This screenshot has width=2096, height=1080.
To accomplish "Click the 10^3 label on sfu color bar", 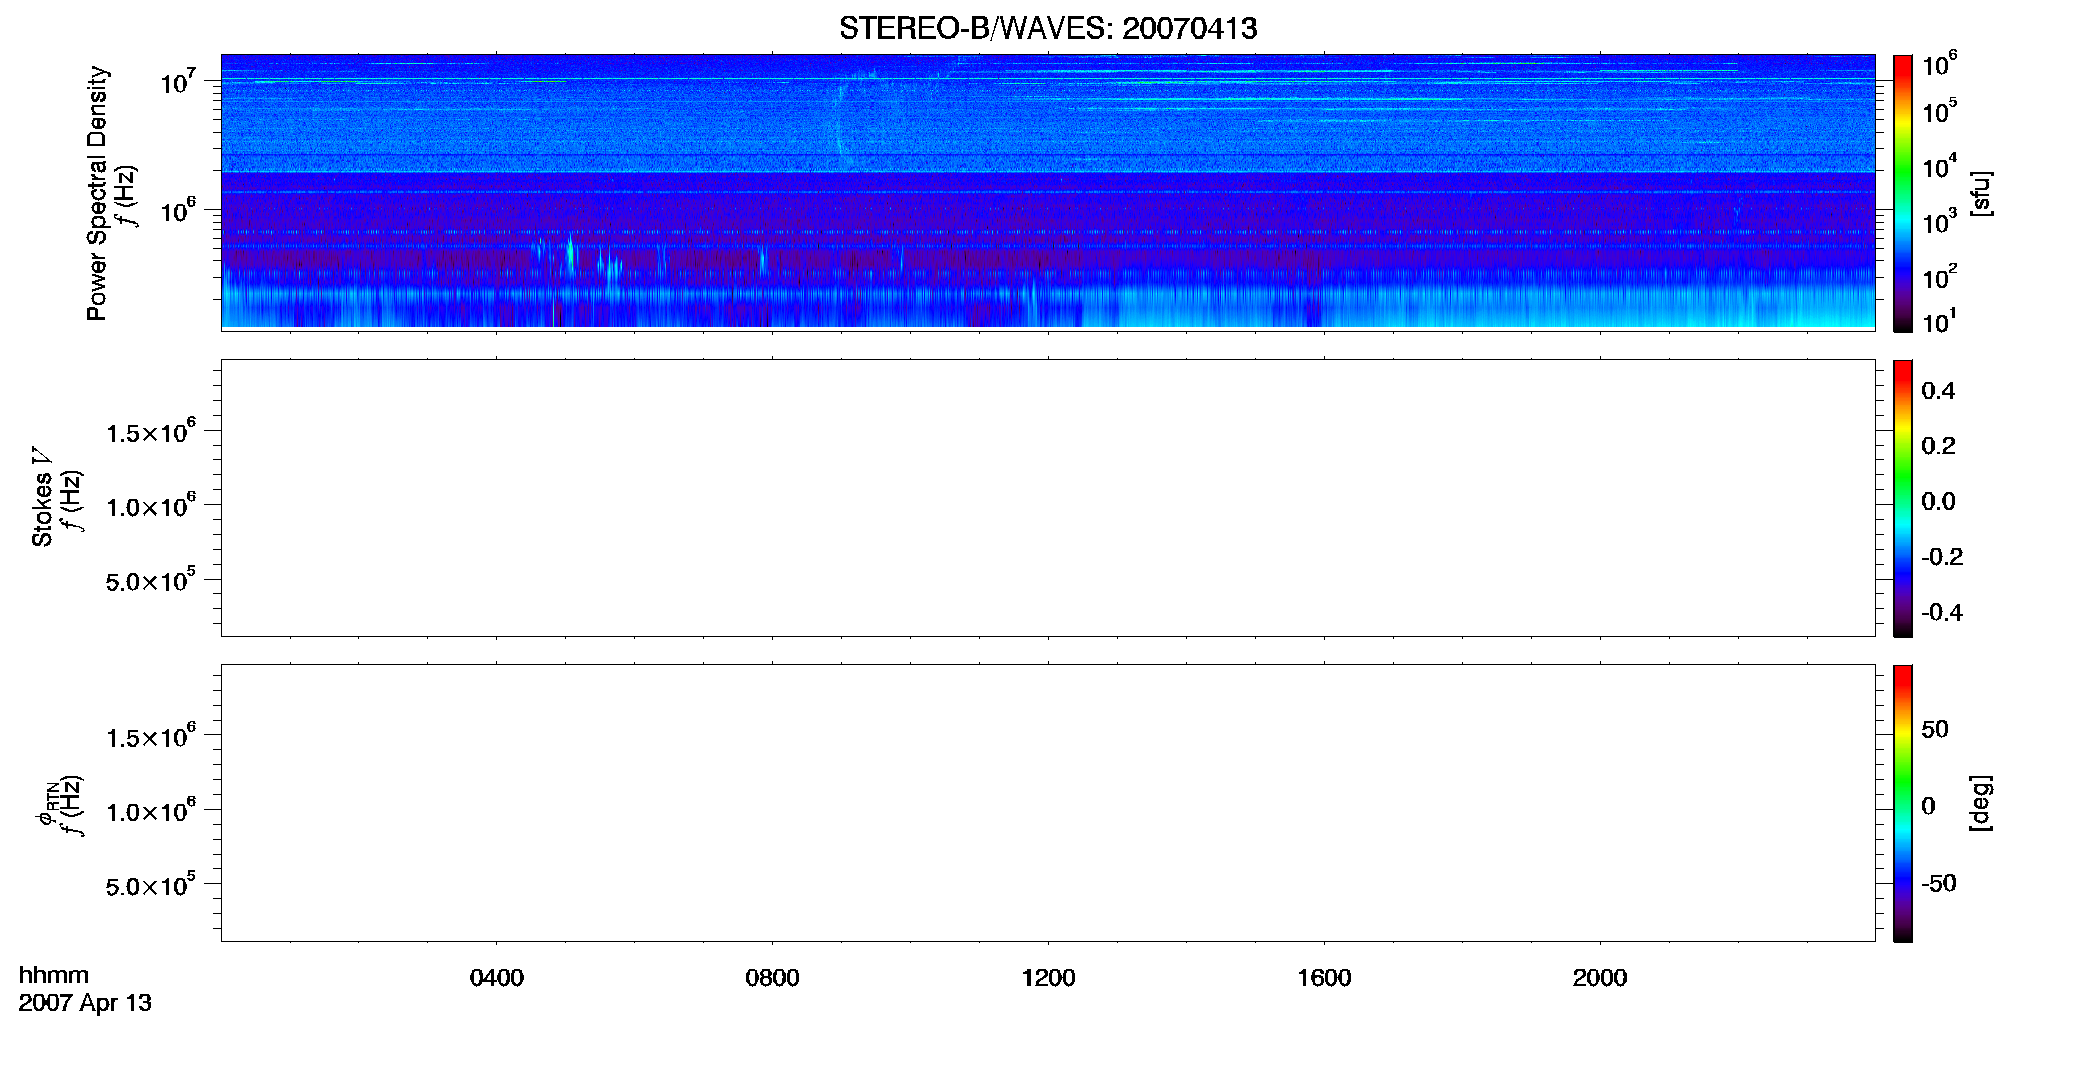I will (x=1939, y=221).
